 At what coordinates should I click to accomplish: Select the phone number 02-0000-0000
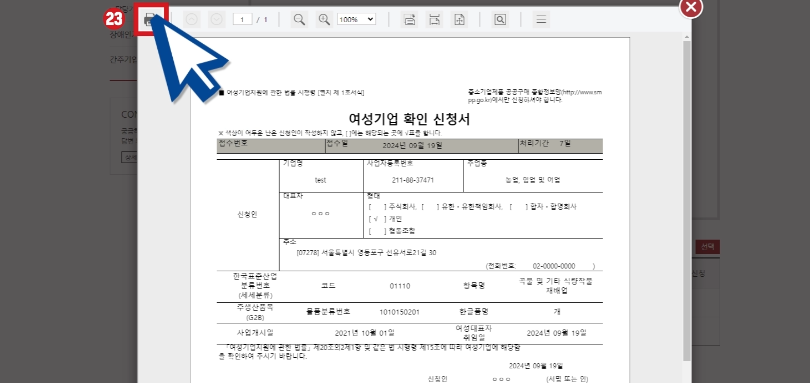tap(554, 266)
